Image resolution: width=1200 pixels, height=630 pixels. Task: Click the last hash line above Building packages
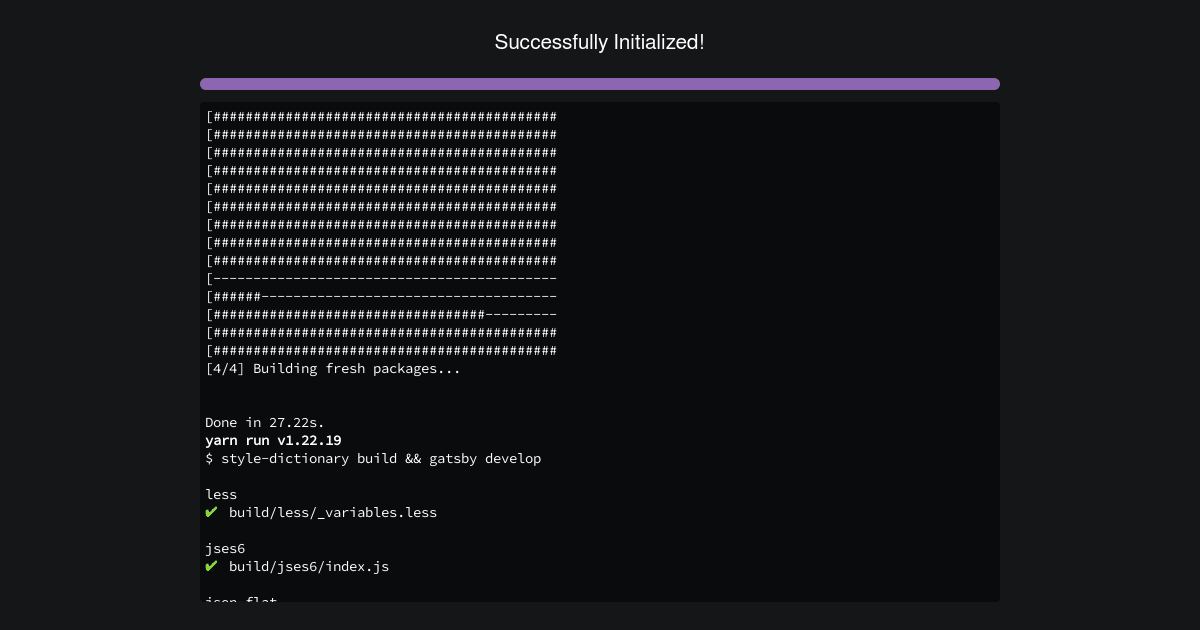click(x=381, y=351)
